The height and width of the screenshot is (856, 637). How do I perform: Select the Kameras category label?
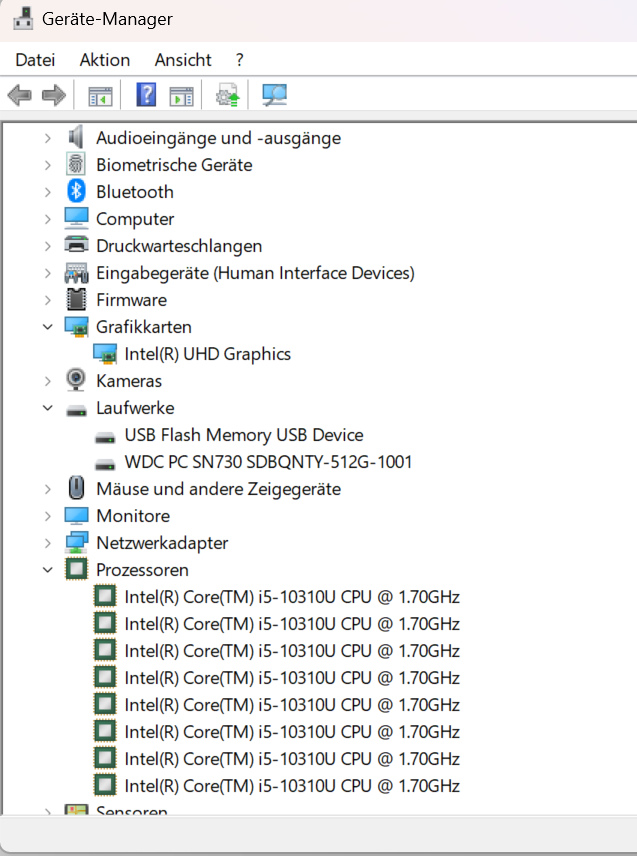pos(129,381)
